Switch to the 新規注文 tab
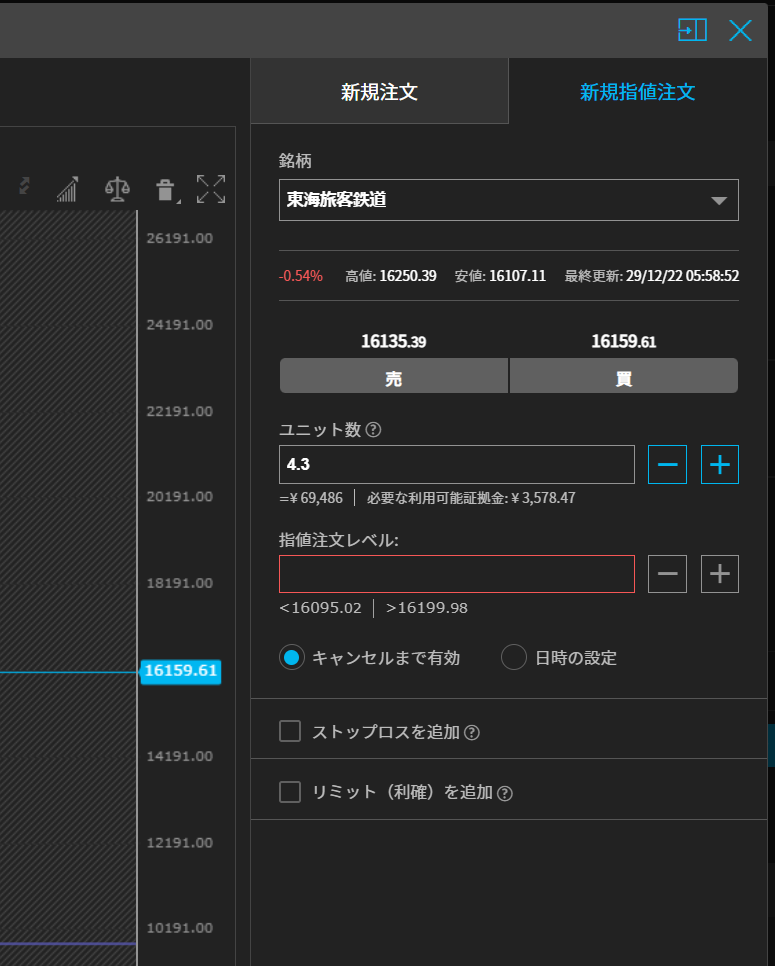 tap(379, 92)
